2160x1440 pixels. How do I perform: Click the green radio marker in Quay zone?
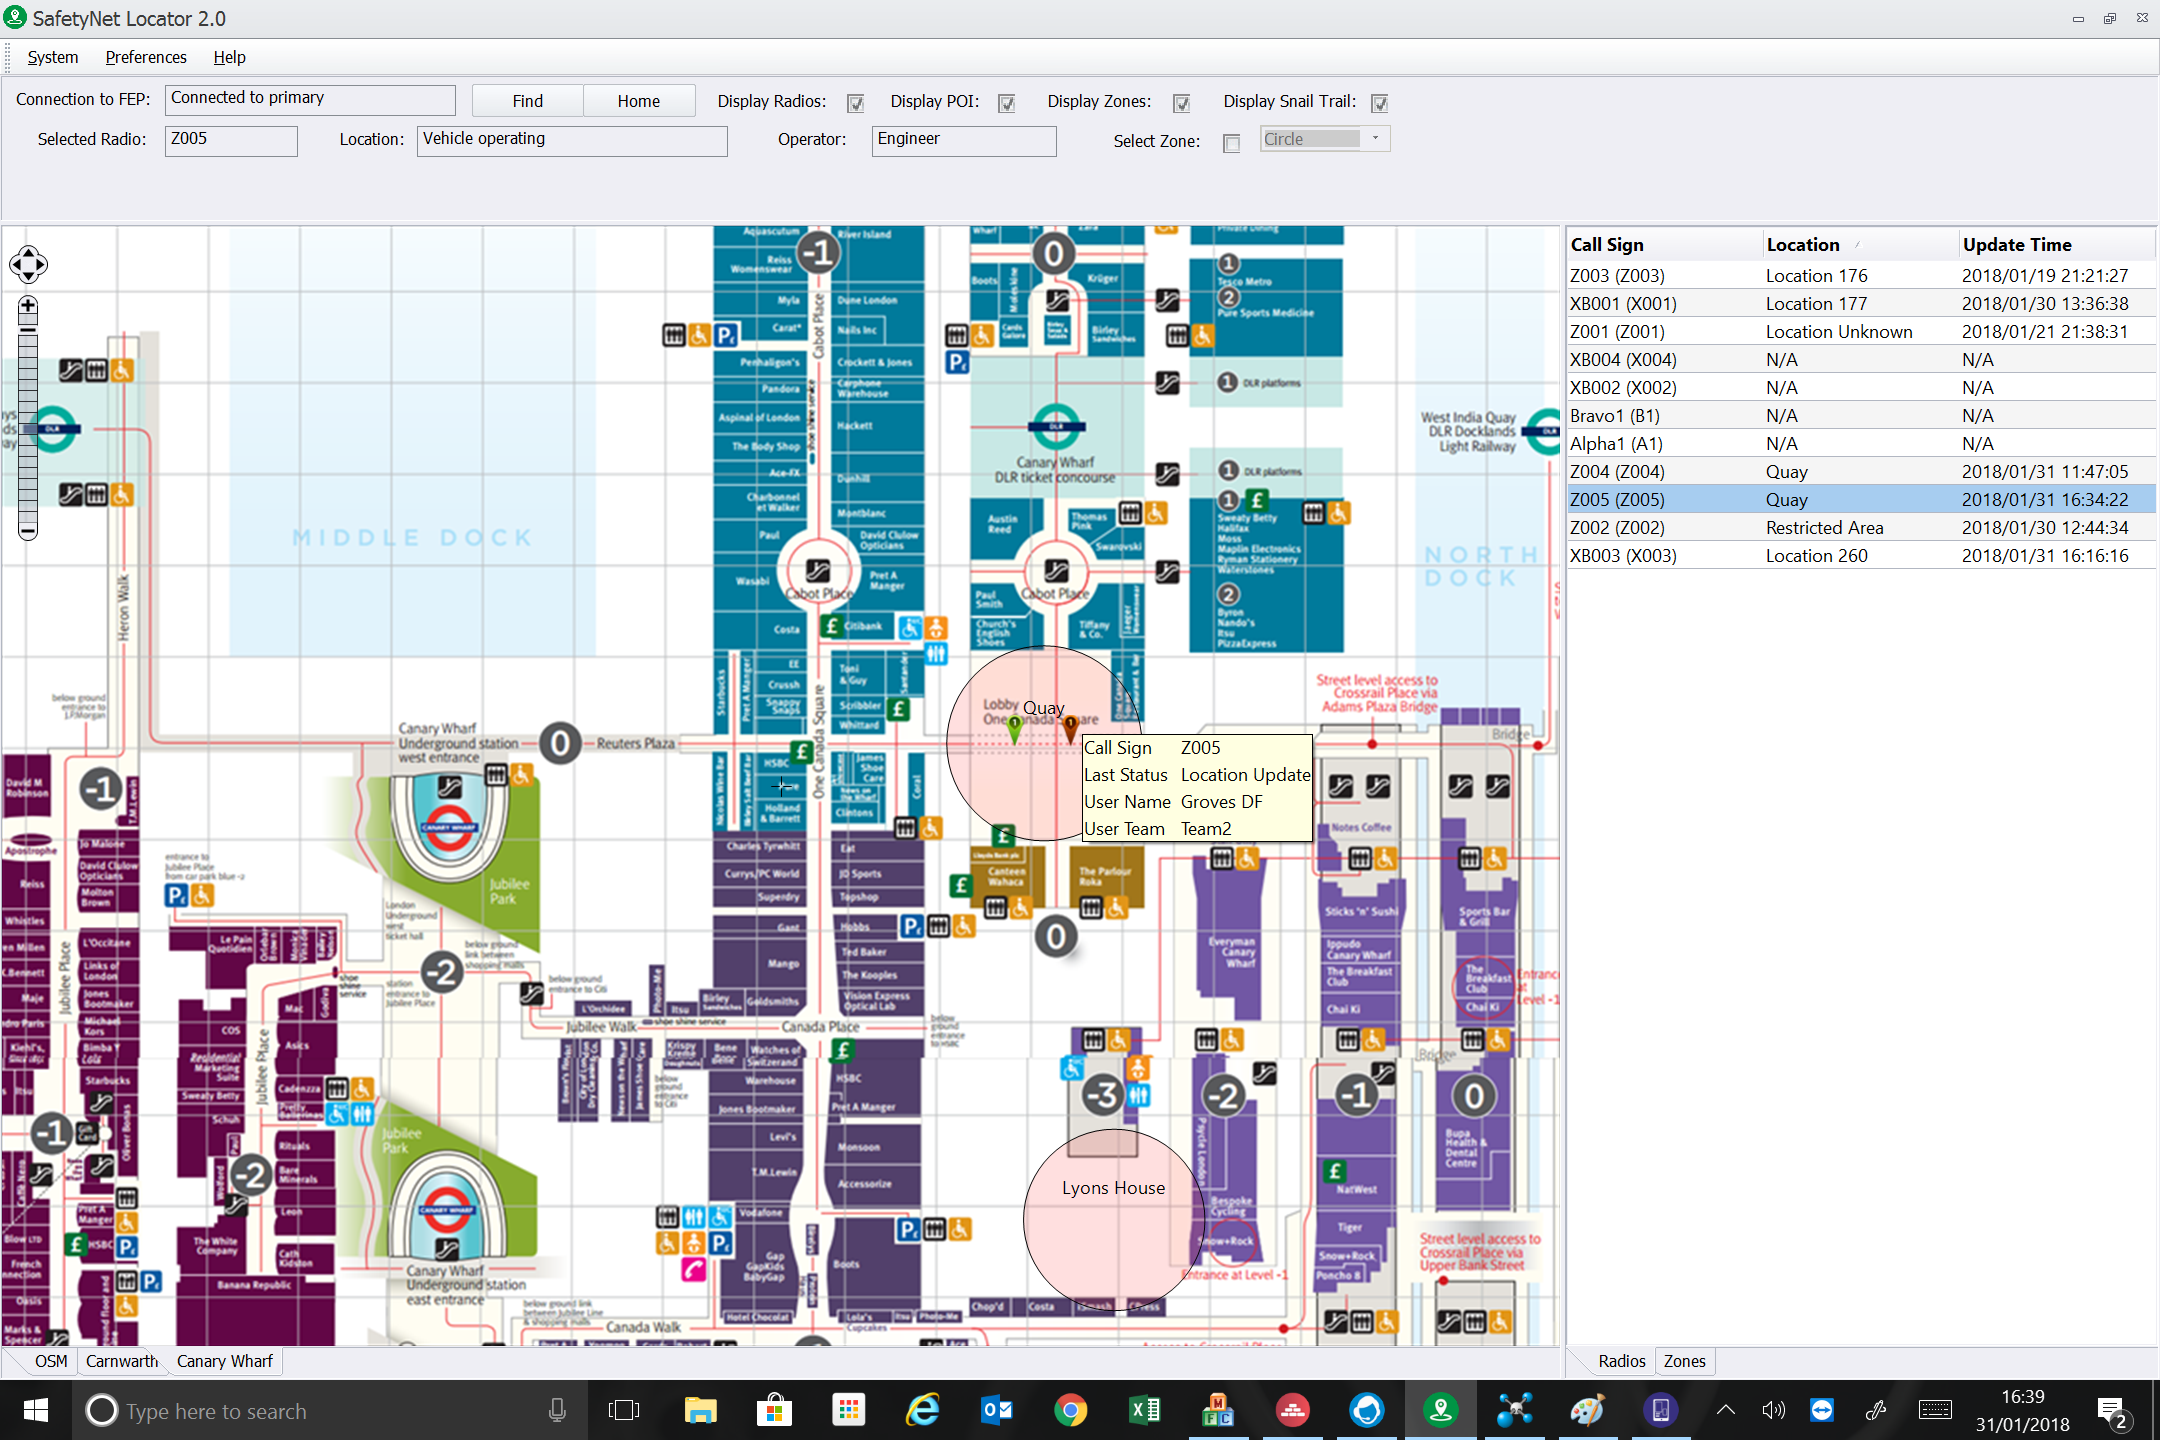(x=1015, y=729)
